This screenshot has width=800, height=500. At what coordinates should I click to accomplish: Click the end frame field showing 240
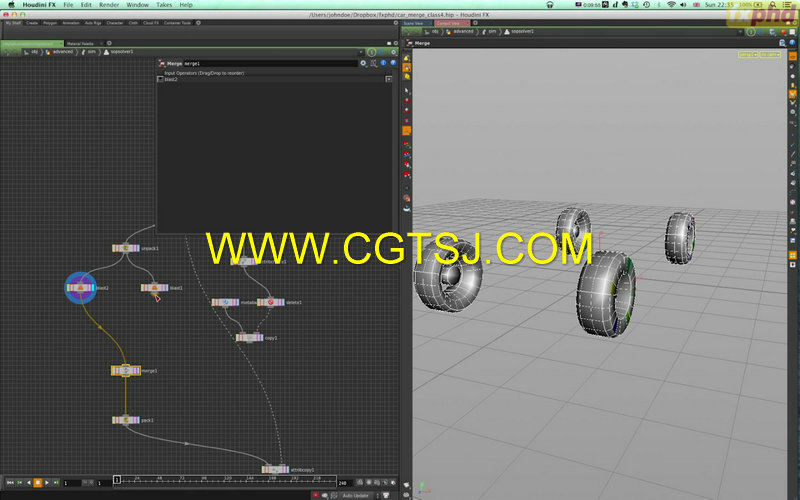[344, 483]
